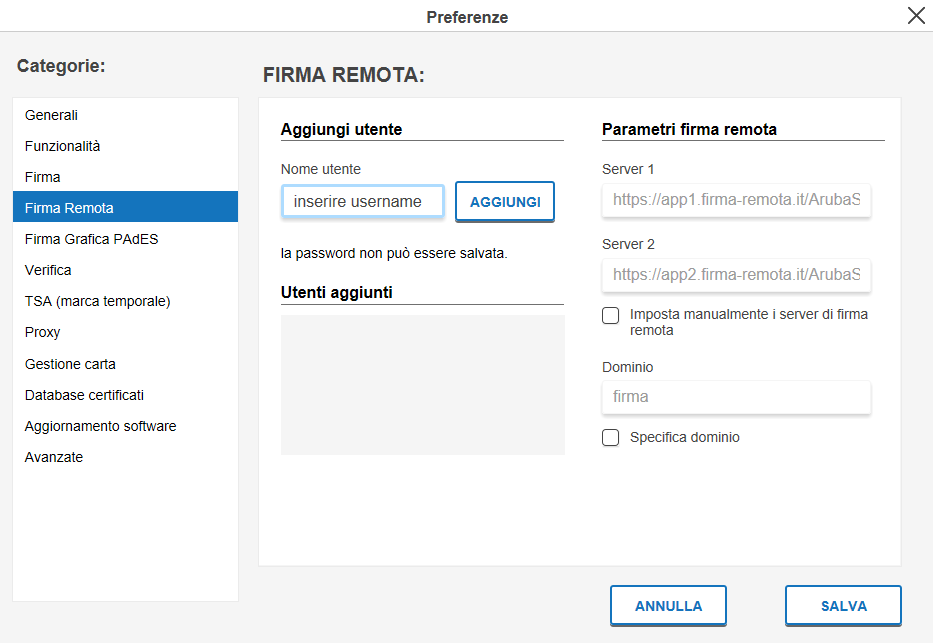Open Gestione carta settings
This screenshot has height=643, width=933.
pos(126,364)
